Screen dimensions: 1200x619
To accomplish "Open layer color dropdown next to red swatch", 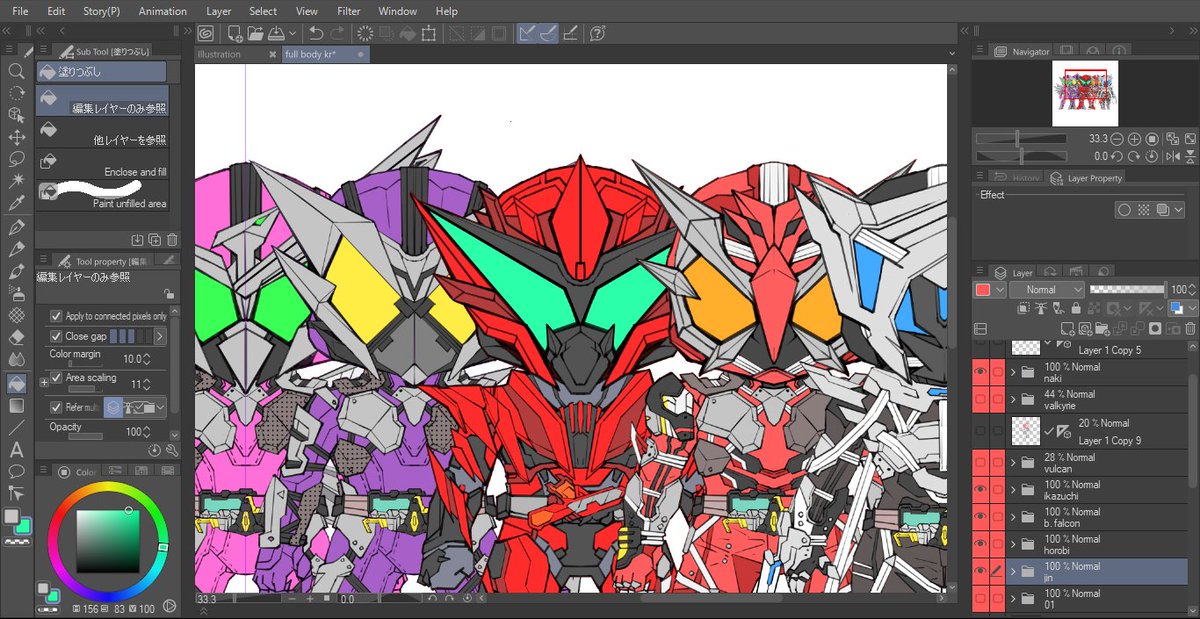I will tap(999, 289).
